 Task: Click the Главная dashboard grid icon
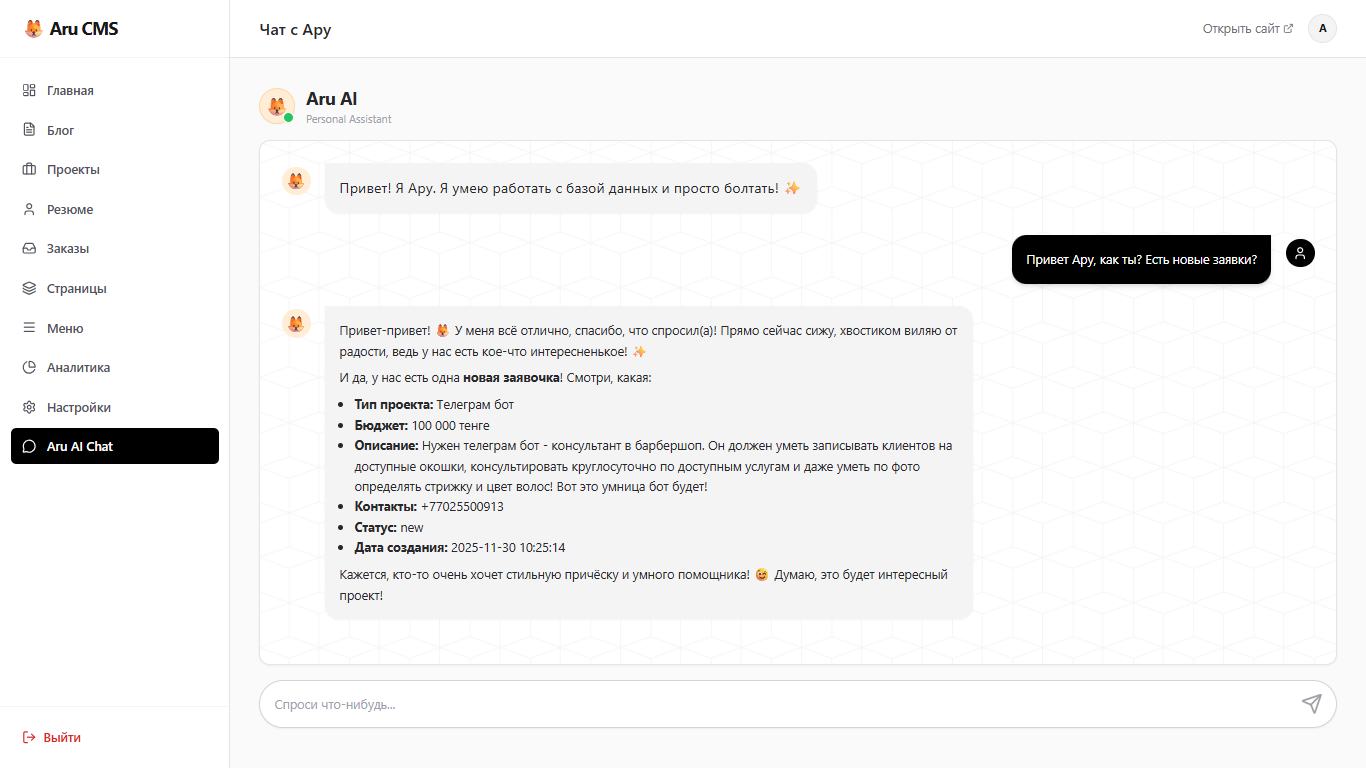coord(29,90)
